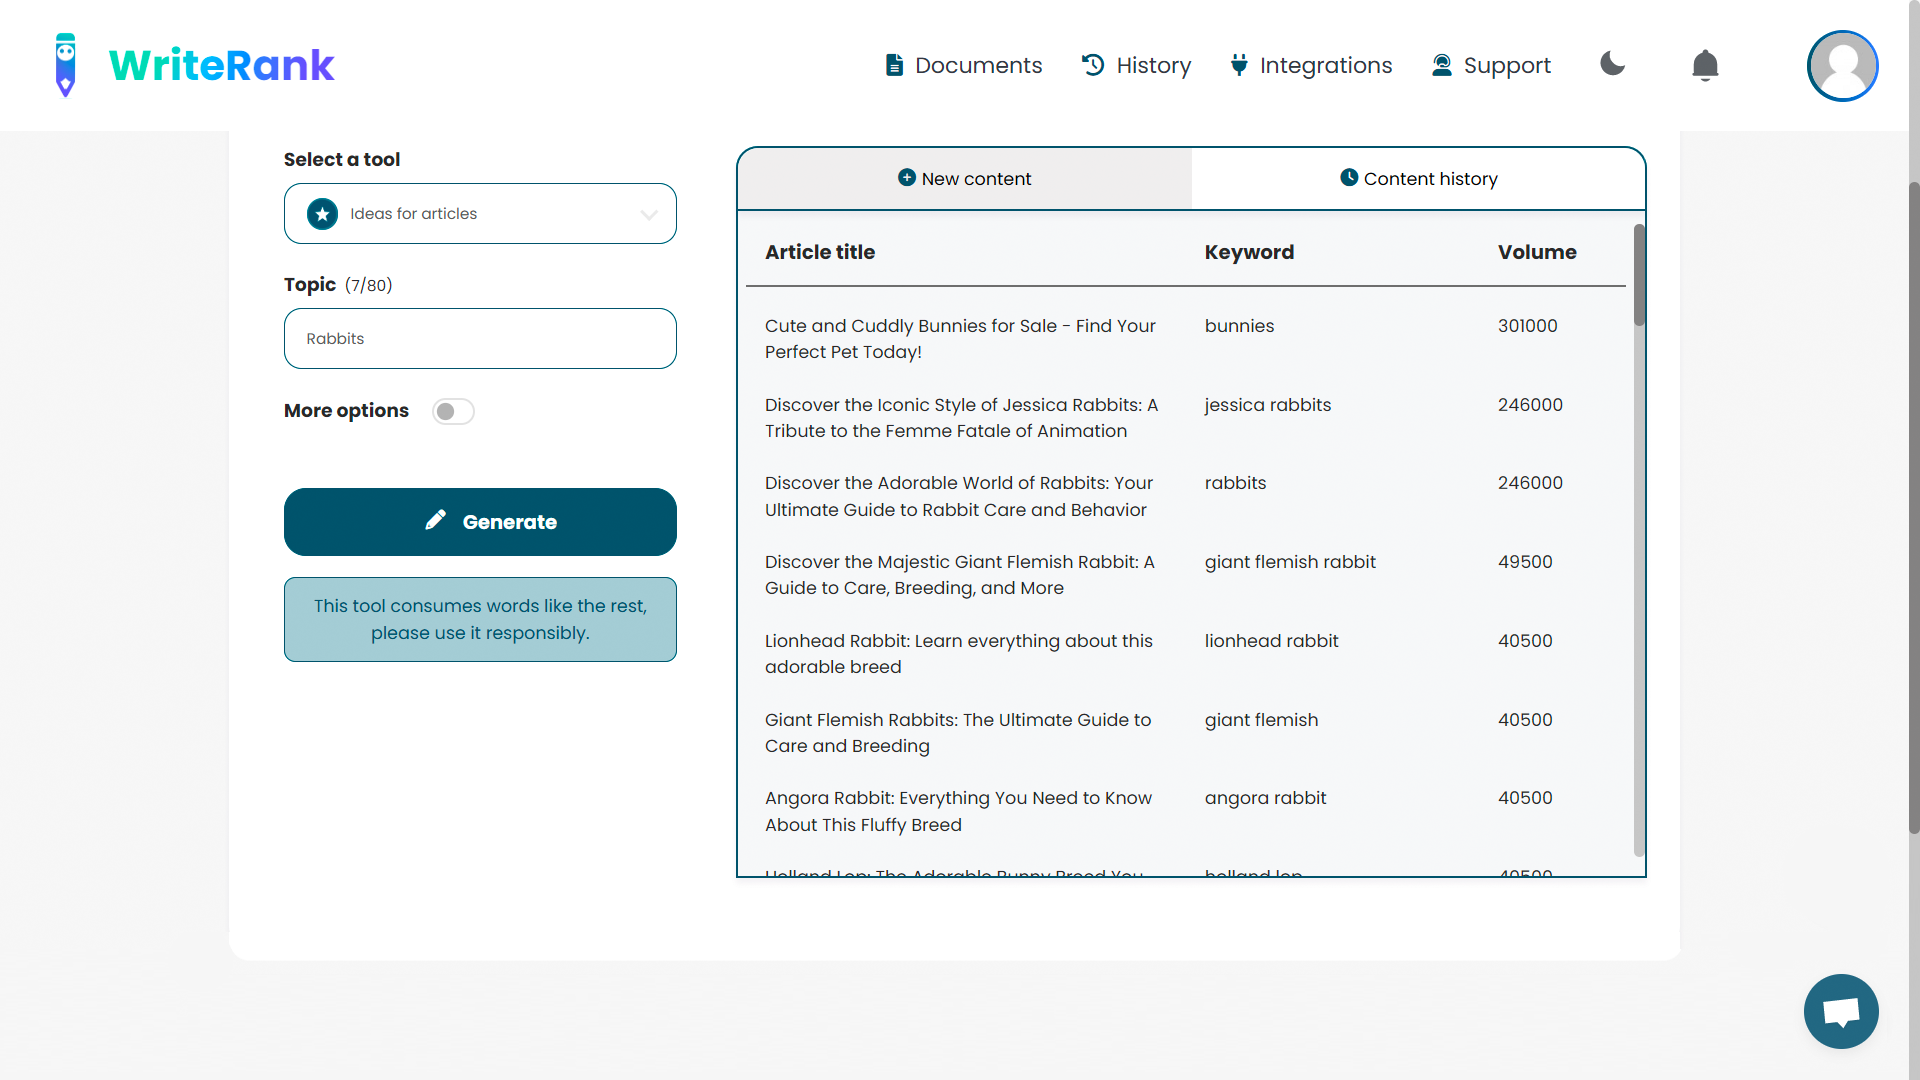Image resolution: width=1920 pixels, height=1080 pixels.
Task: Open the Documents section
Action: click(x=965, y=65)
